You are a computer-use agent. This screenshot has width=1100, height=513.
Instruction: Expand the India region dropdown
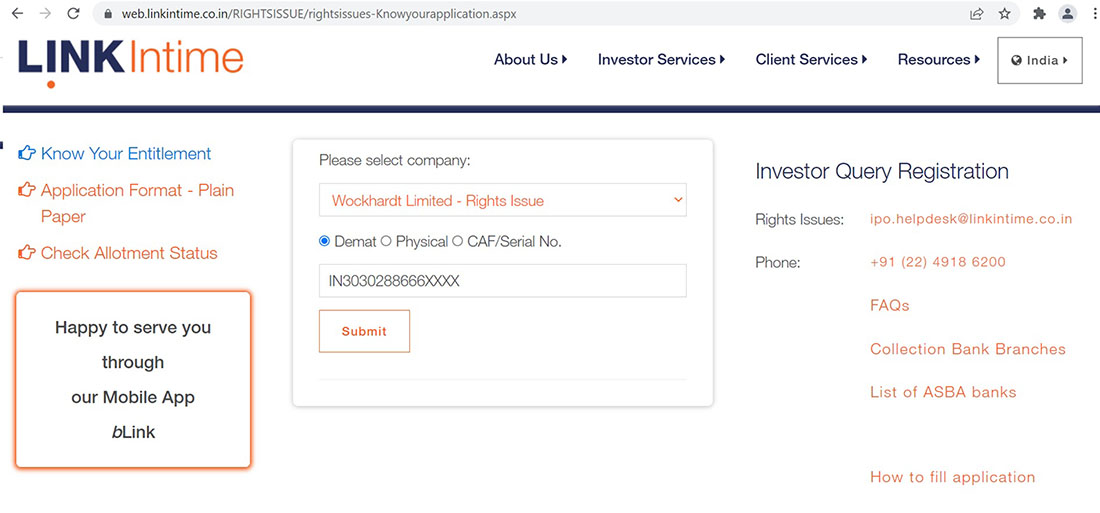tap(1040, 60)
